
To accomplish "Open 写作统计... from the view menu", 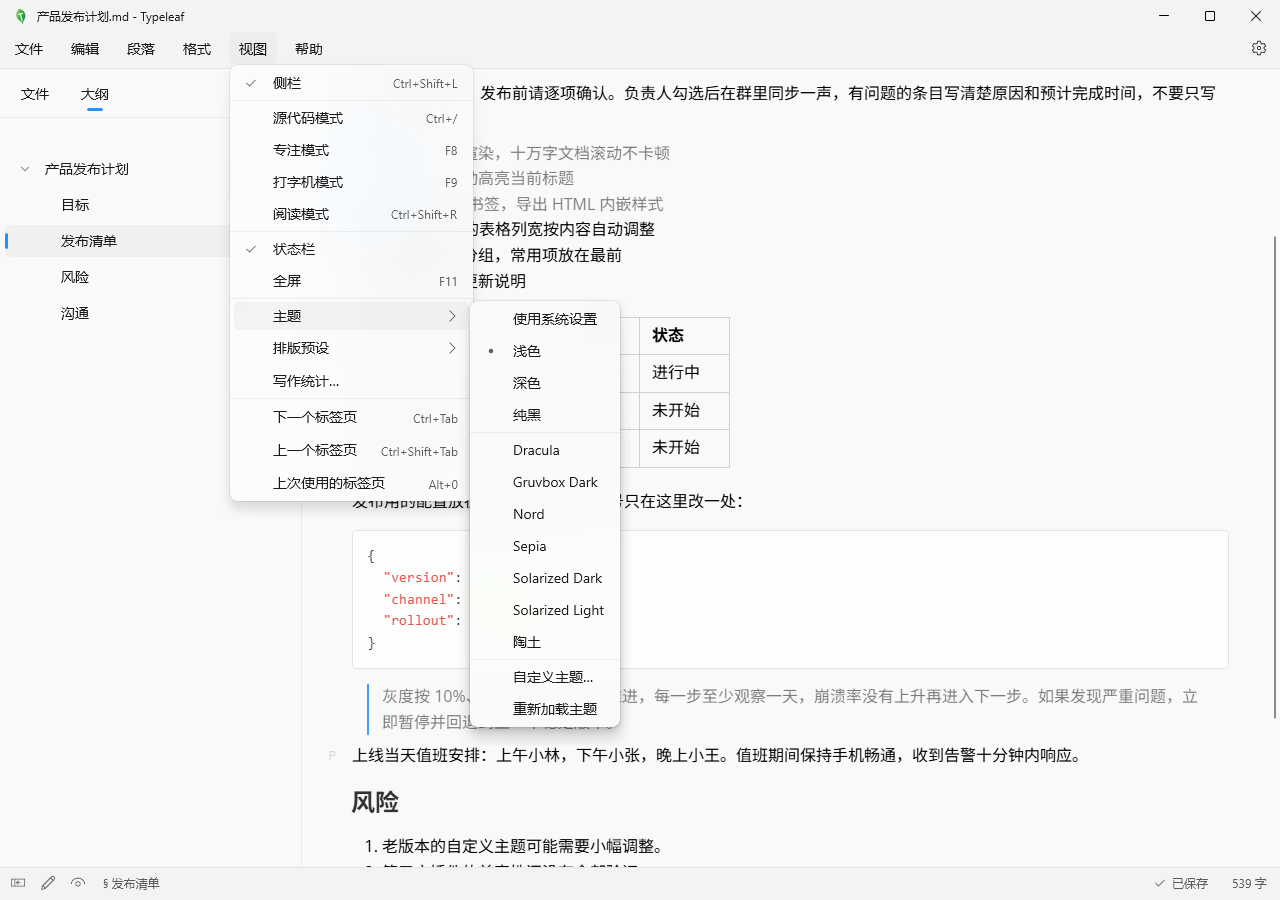I will [x=351, y=381].
